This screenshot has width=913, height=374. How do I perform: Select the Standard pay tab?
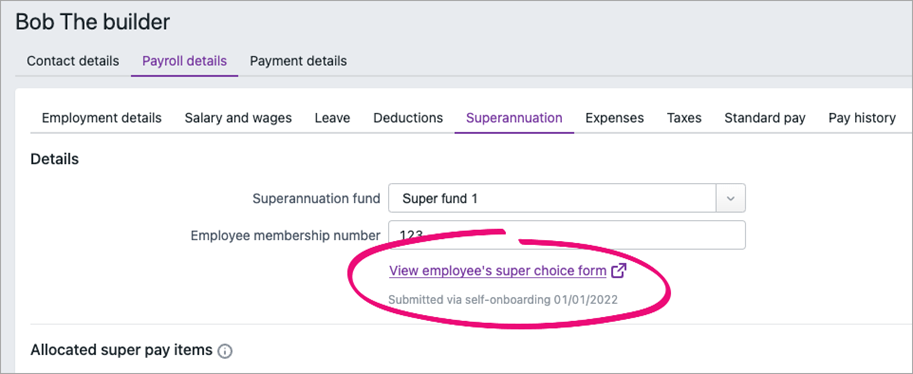coord(765,118)
